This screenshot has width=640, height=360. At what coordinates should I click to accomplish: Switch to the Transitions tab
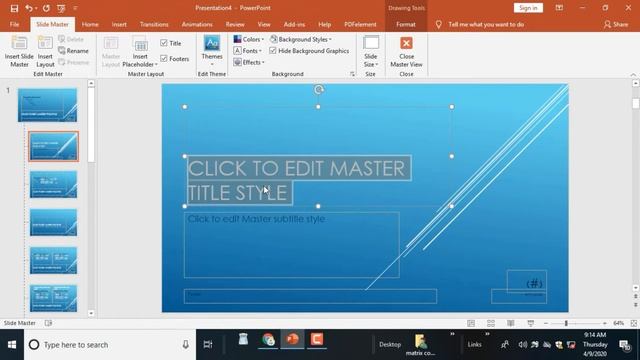pos(154,24)
